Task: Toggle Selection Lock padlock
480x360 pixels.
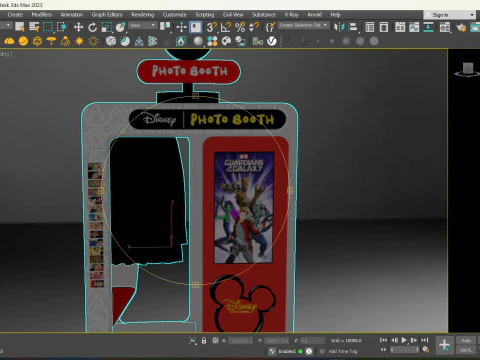Action: click(x=204, y=340)
